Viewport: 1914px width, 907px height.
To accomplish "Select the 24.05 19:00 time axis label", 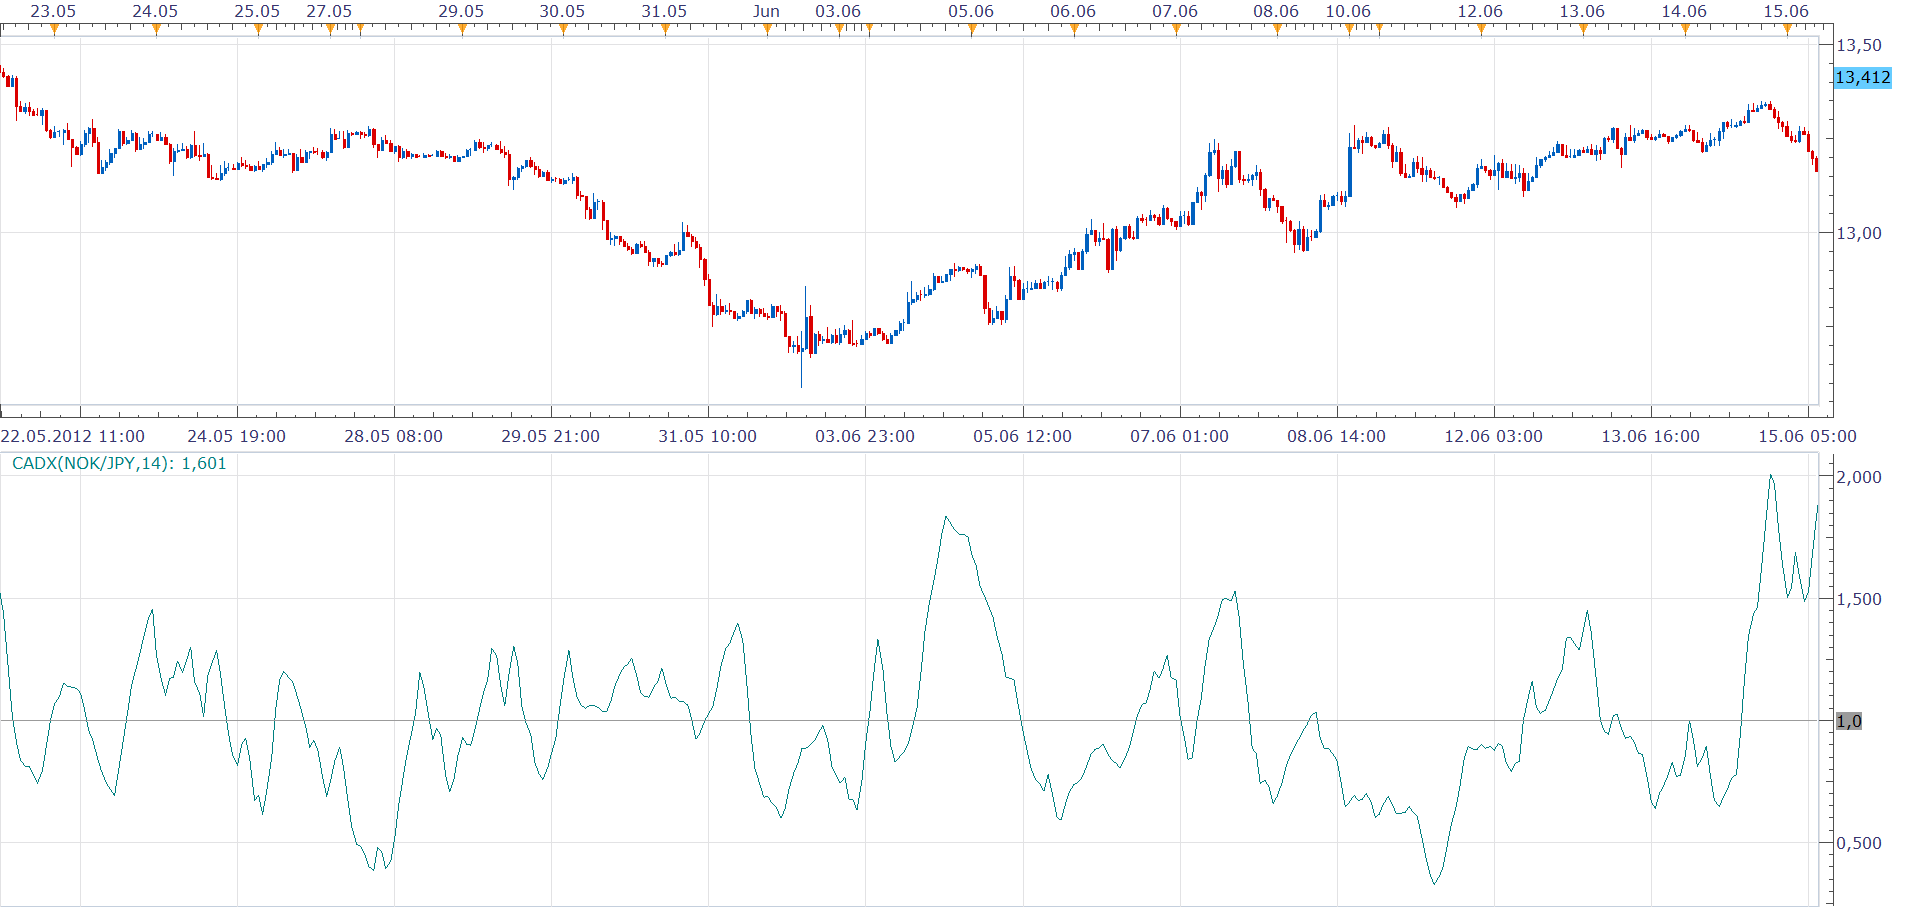I will click(x=237, y=436).
